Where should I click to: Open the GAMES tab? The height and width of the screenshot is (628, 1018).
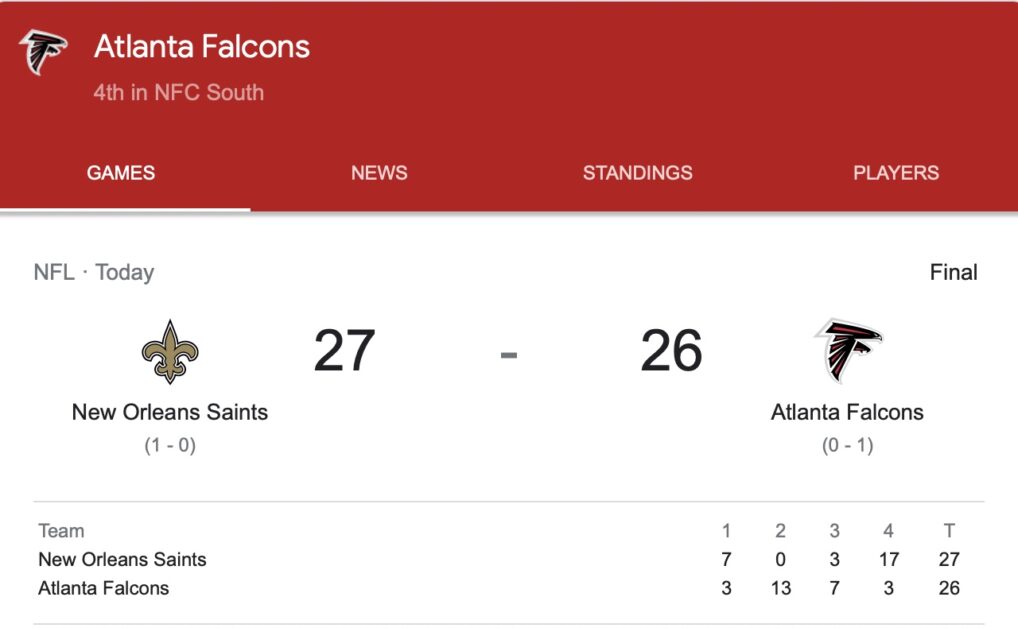tap(121, 173)
